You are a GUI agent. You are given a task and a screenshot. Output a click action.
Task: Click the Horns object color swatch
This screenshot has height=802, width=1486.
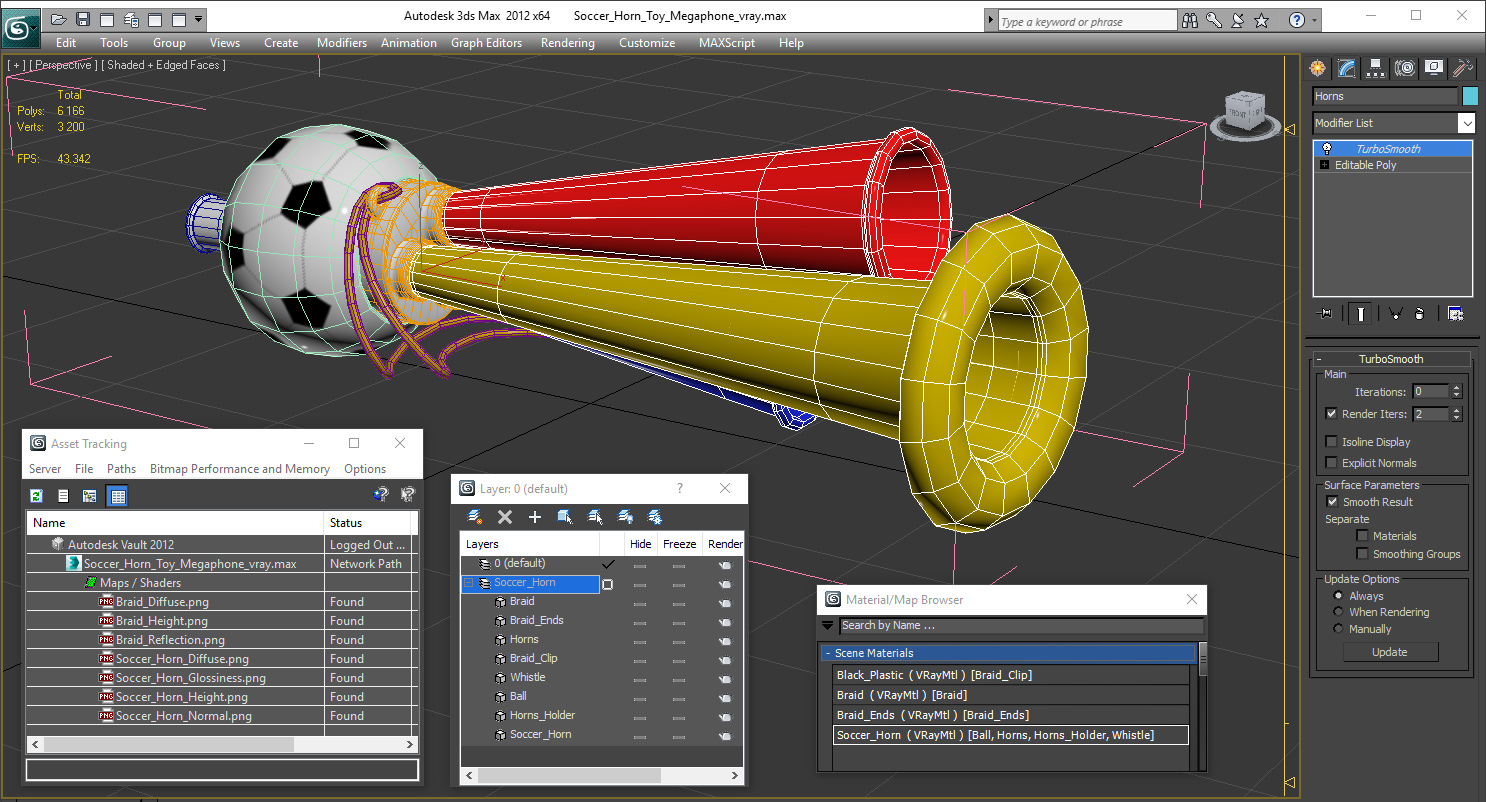click(x=1470, y=96)
